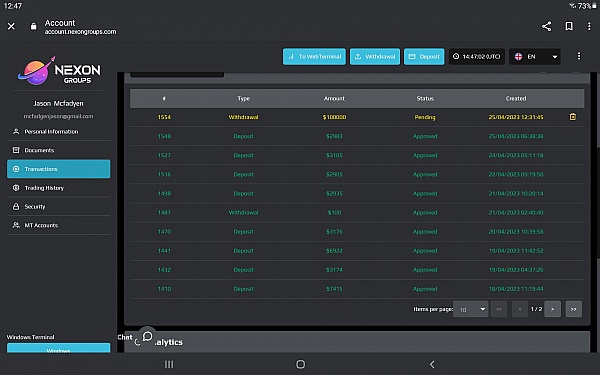Click the $100000 withdrawal amount

(334, 117)
